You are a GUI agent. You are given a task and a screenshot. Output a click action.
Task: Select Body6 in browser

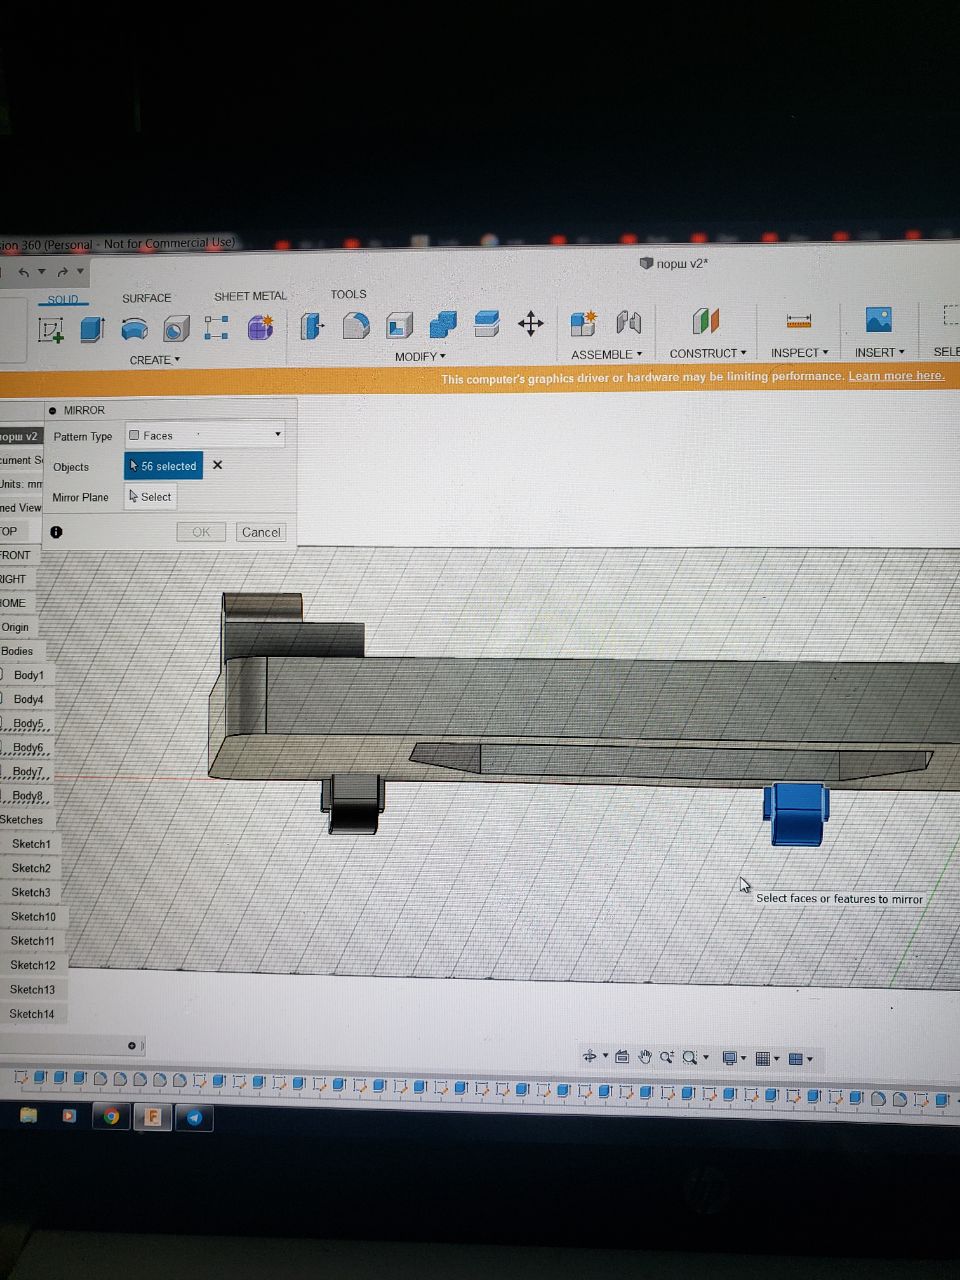point(28,747)
